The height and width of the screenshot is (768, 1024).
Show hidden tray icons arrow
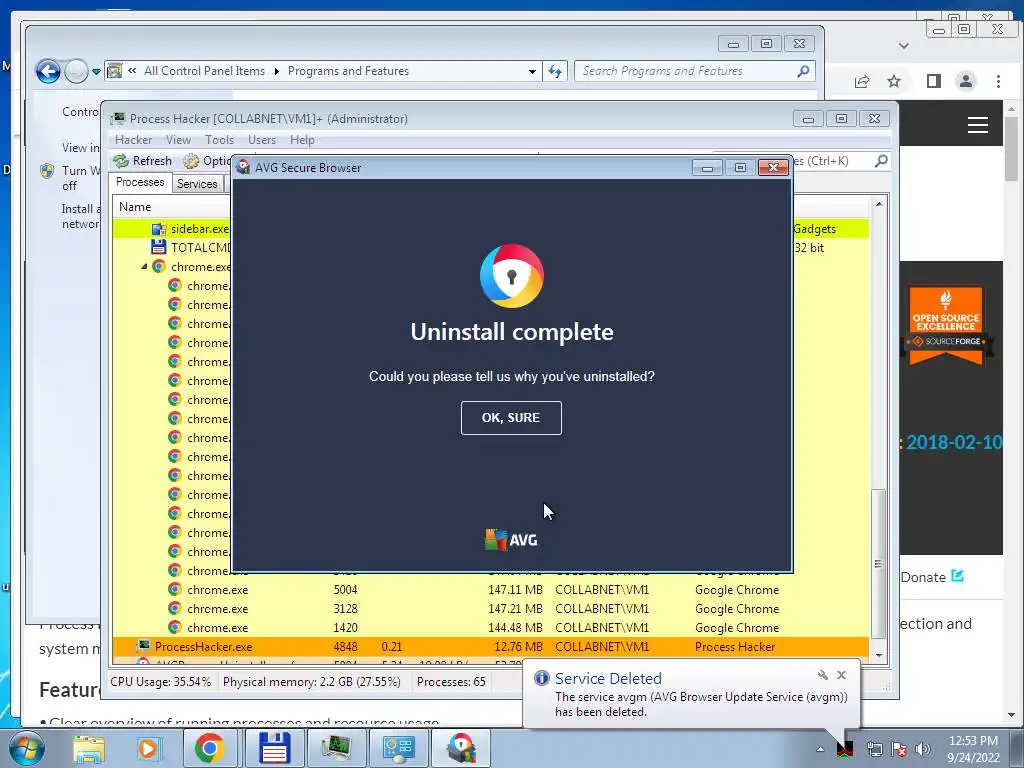click(820, 749)
